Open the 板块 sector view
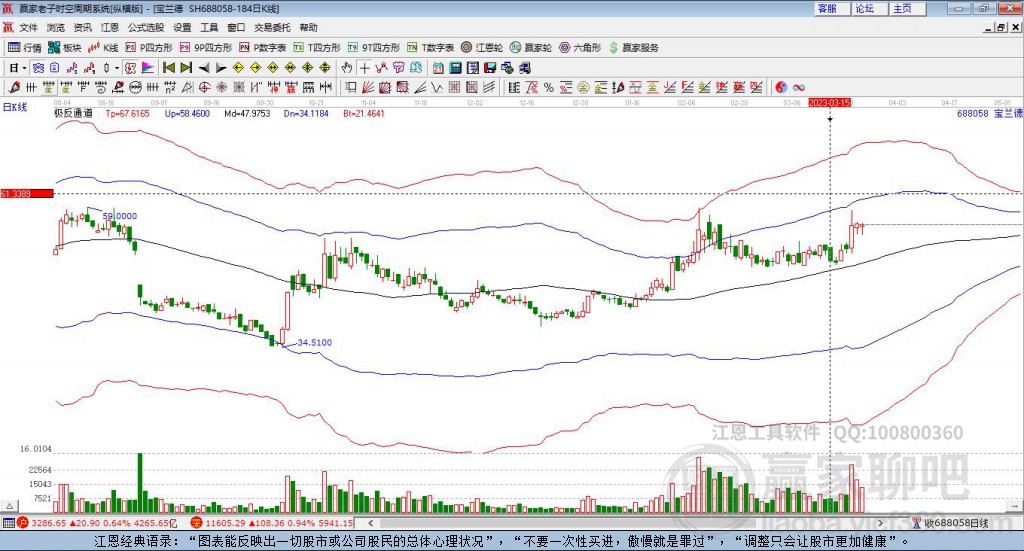 click(x=65, y=48)
